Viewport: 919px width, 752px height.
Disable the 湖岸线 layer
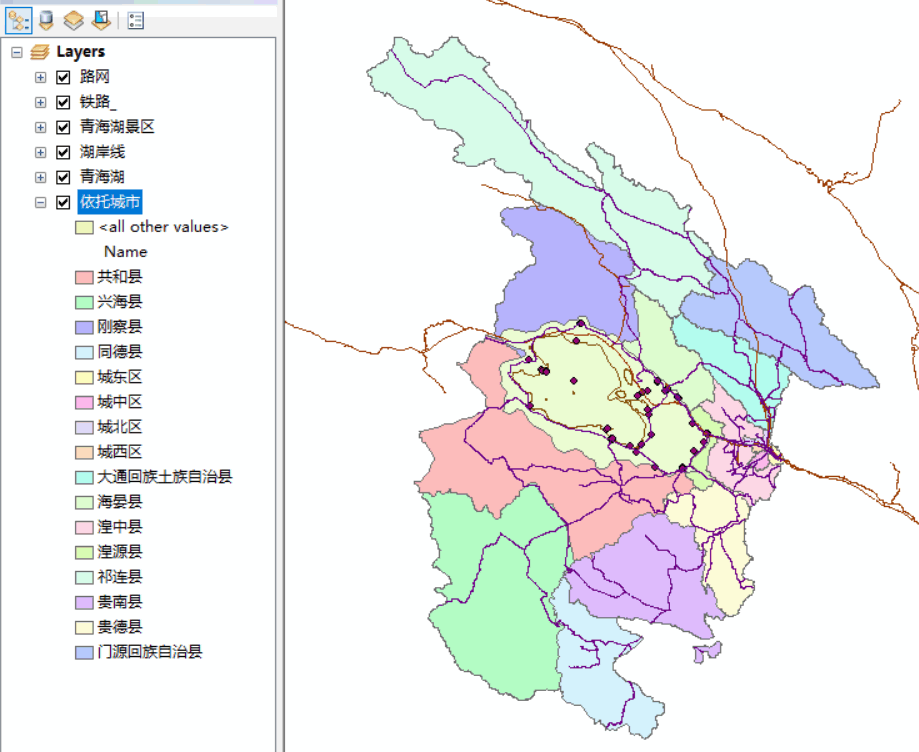(x=63, y=151)
